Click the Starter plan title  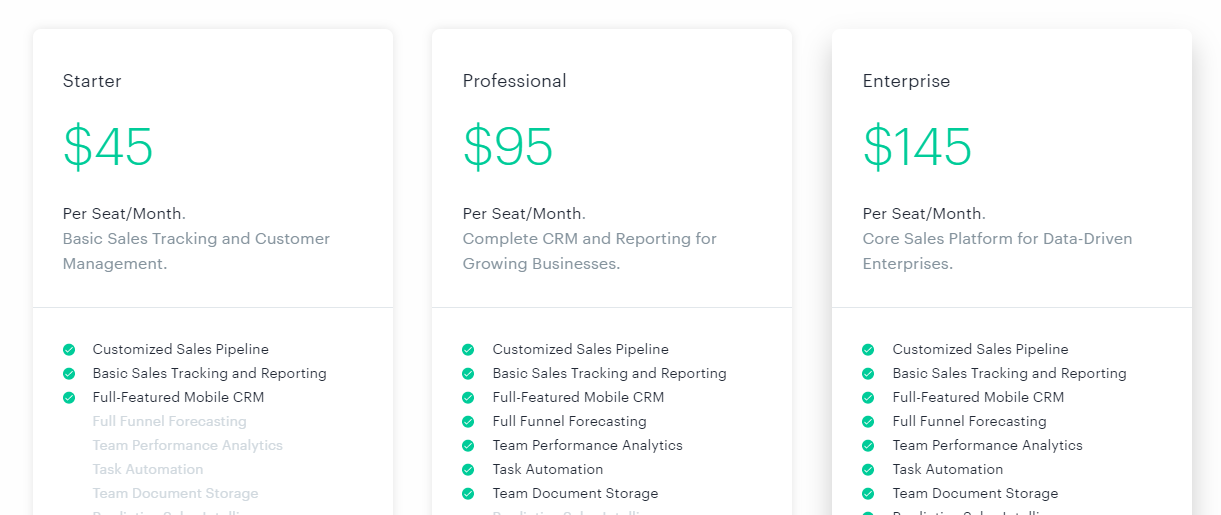coord(92,81)
